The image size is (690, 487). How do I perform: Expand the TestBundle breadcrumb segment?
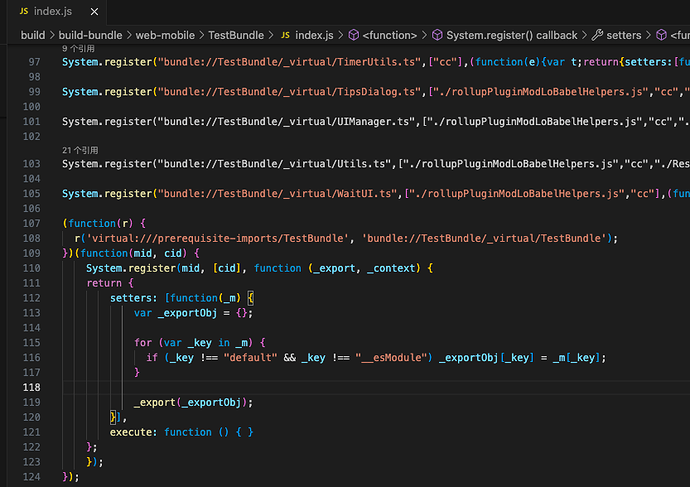(x=239, y=35)
